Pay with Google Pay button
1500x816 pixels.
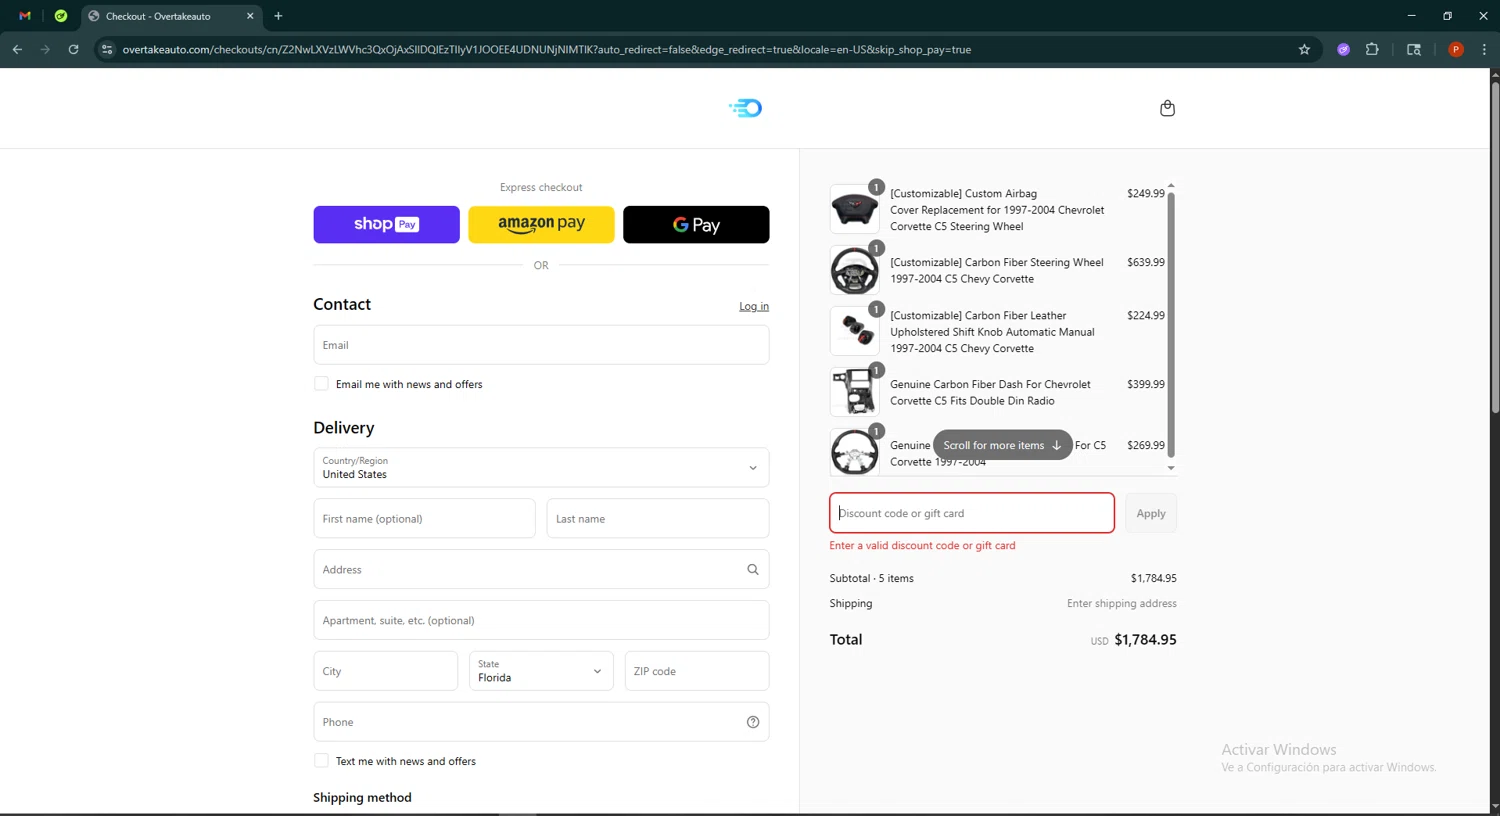(x=696, y=224)
